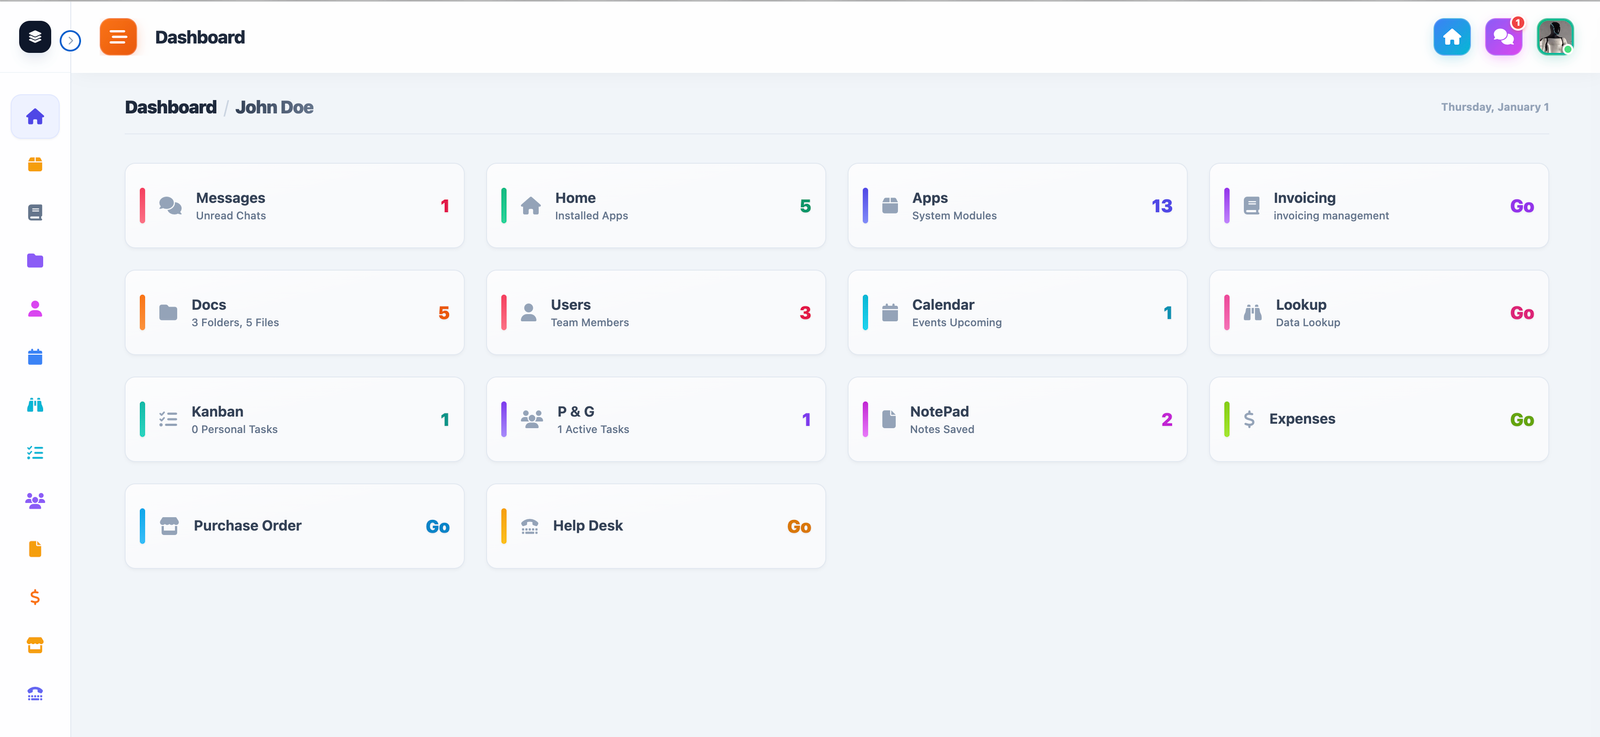Open the Purchase Order store icon in the sidebar
1600x737 pixels.
pos(35,645)
